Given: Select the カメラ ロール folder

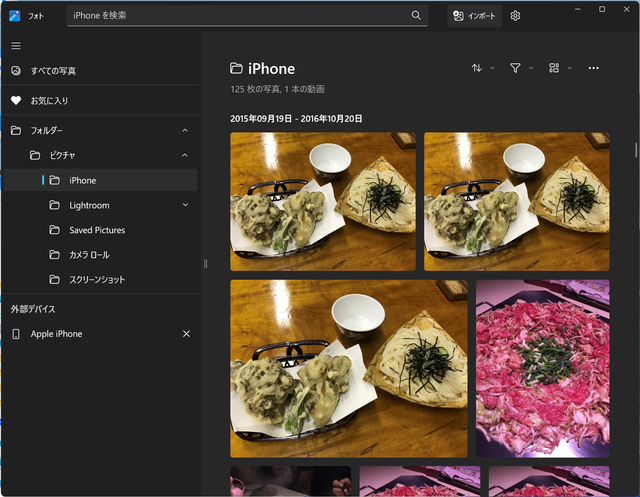Looking at the screenshot, I should point(90,255).
